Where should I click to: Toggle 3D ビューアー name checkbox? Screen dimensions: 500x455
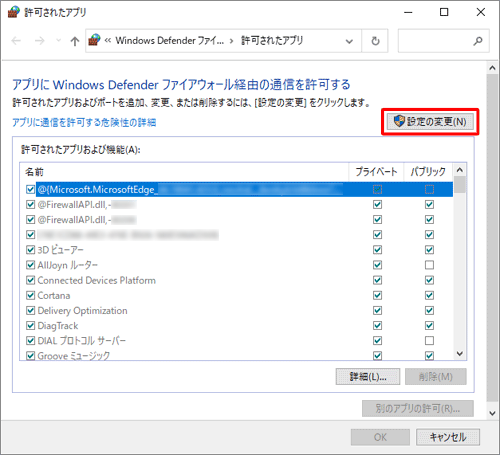(x=30, y=250)
